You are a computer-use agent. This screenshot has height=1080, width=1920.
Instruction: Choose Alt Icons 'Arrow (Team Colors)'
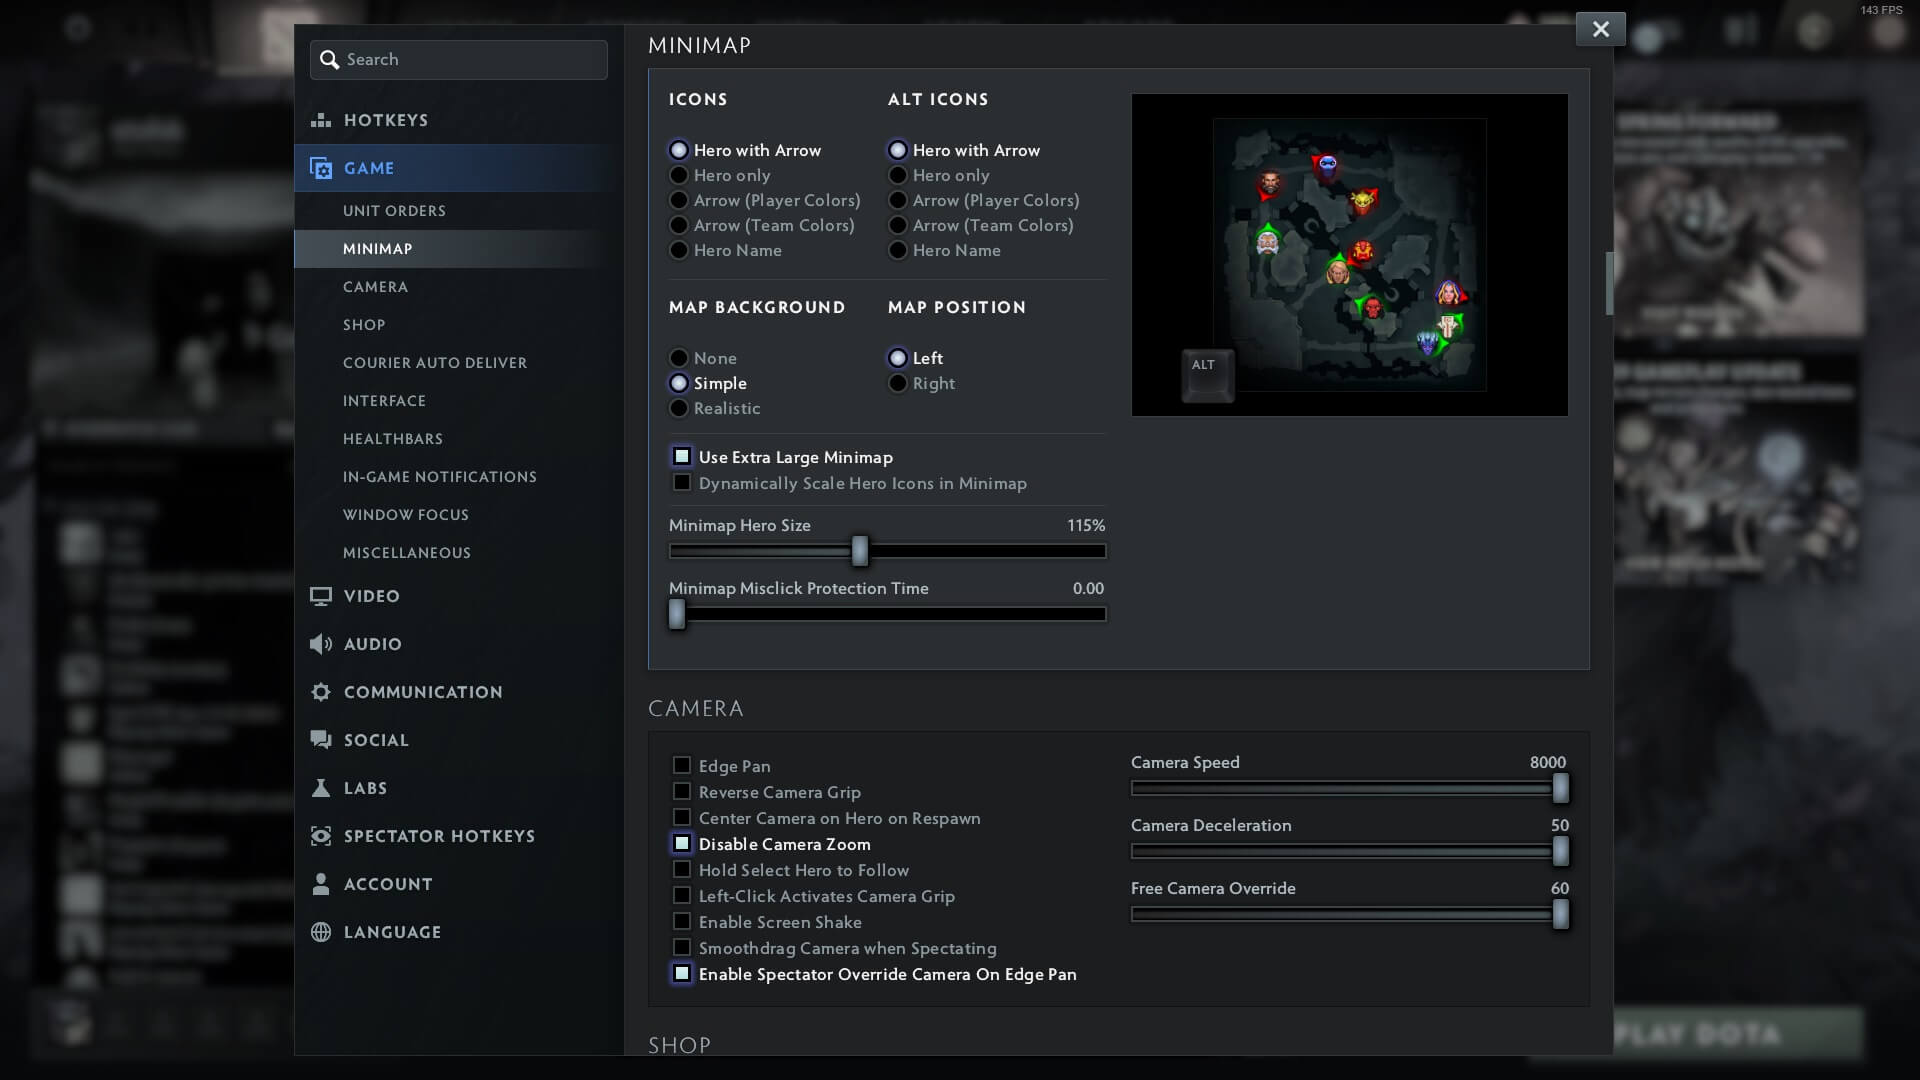pyautogui.click(x=898, y=225)
